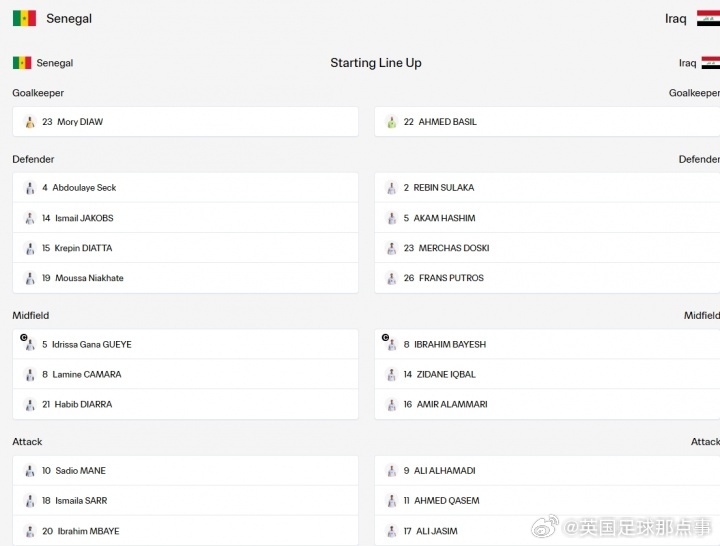Select player name AHMED BASIL
The width and height of the screenshot is (720, 546).
coord(448,122)
